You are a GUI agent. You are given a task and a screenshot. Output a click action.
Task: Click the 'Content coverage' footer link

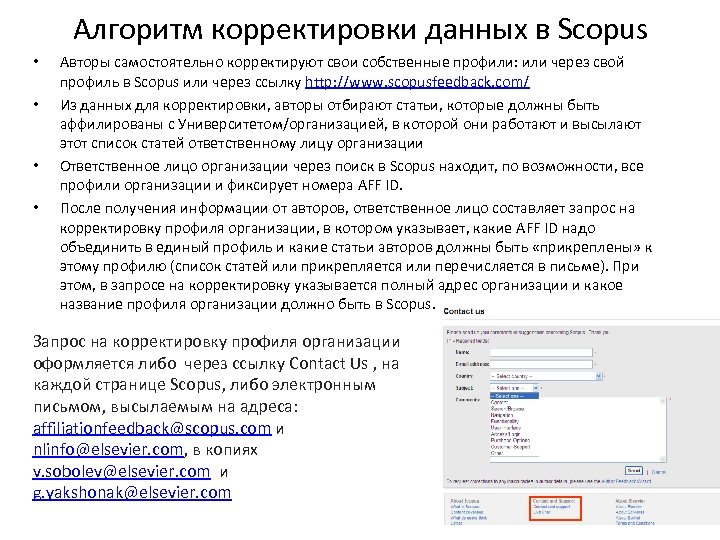pos(467,512)
